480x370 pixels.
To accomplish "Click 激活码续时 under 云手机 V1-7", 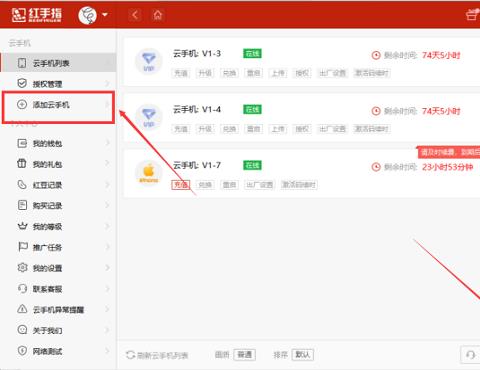I will [x=299, y=185].
